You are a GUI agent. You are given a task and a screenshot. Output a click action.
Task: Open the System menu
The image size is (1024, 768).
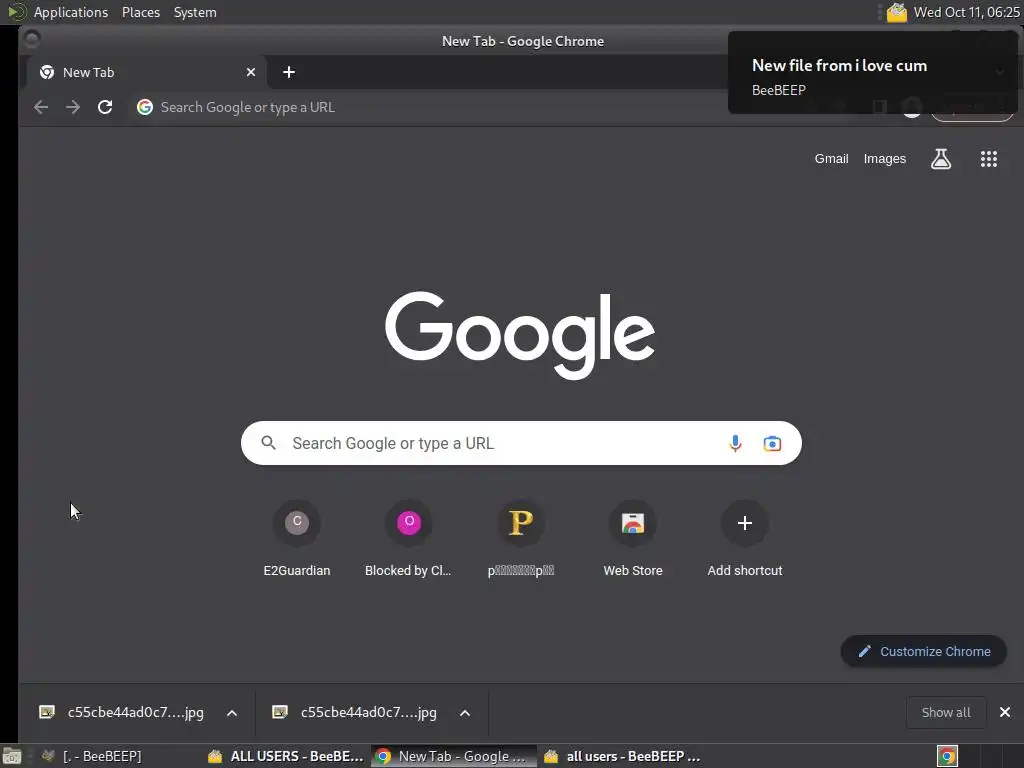coord(195,12)
